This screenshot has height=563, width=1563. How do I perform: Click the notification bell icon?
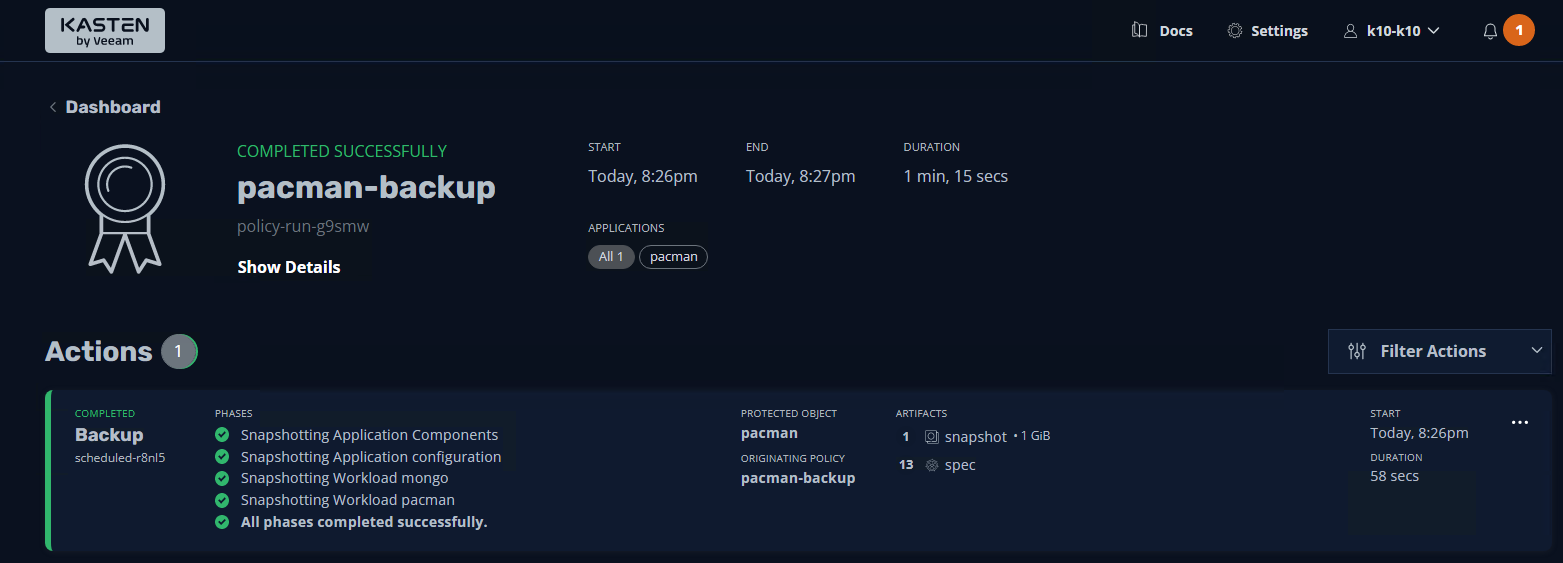(1490, 31)
